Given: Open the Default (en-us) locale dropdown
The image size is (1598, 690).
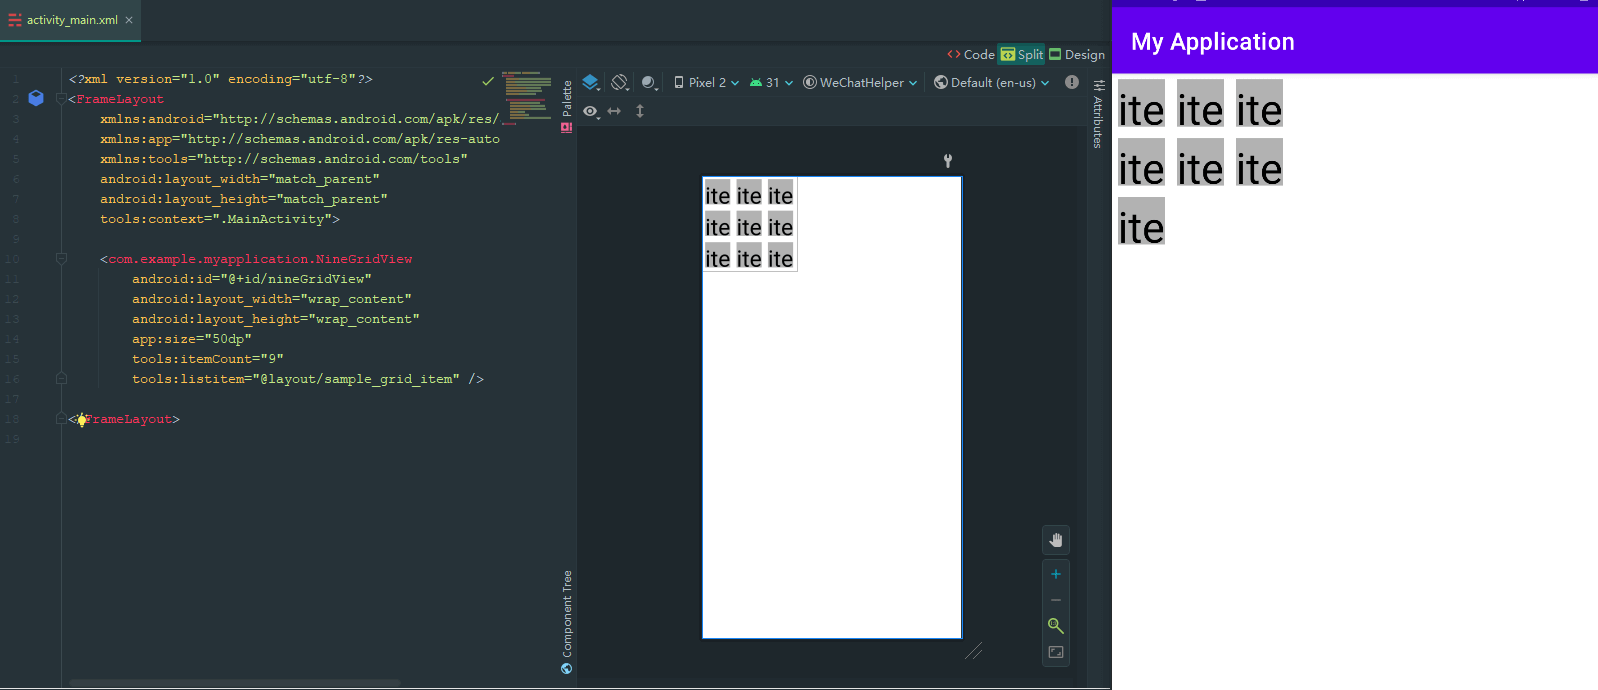Looking at the screenshot, I should (x=992, y=82).
